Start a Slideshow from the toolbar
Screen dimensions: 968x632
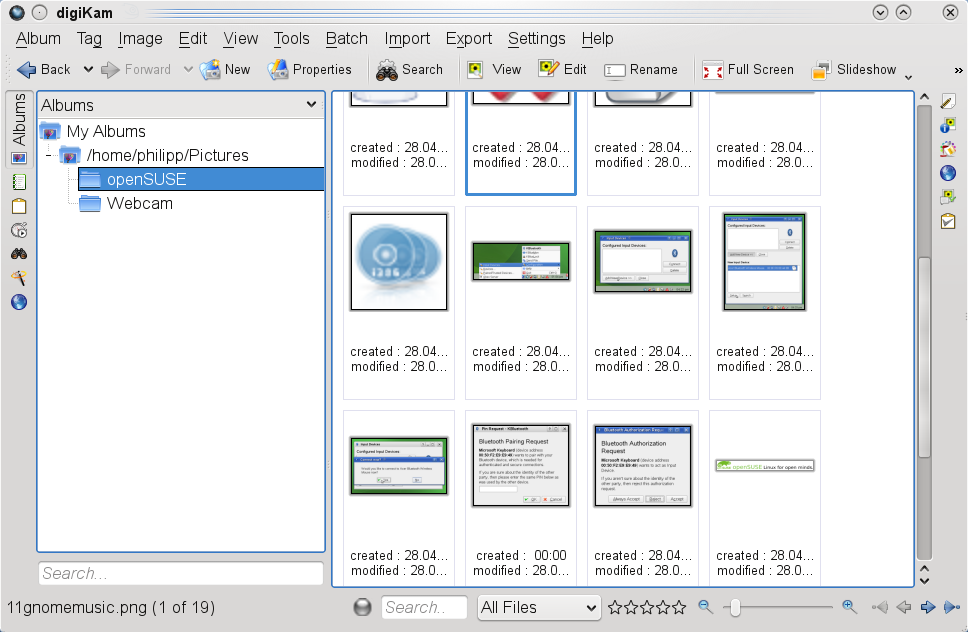(857, 70)
